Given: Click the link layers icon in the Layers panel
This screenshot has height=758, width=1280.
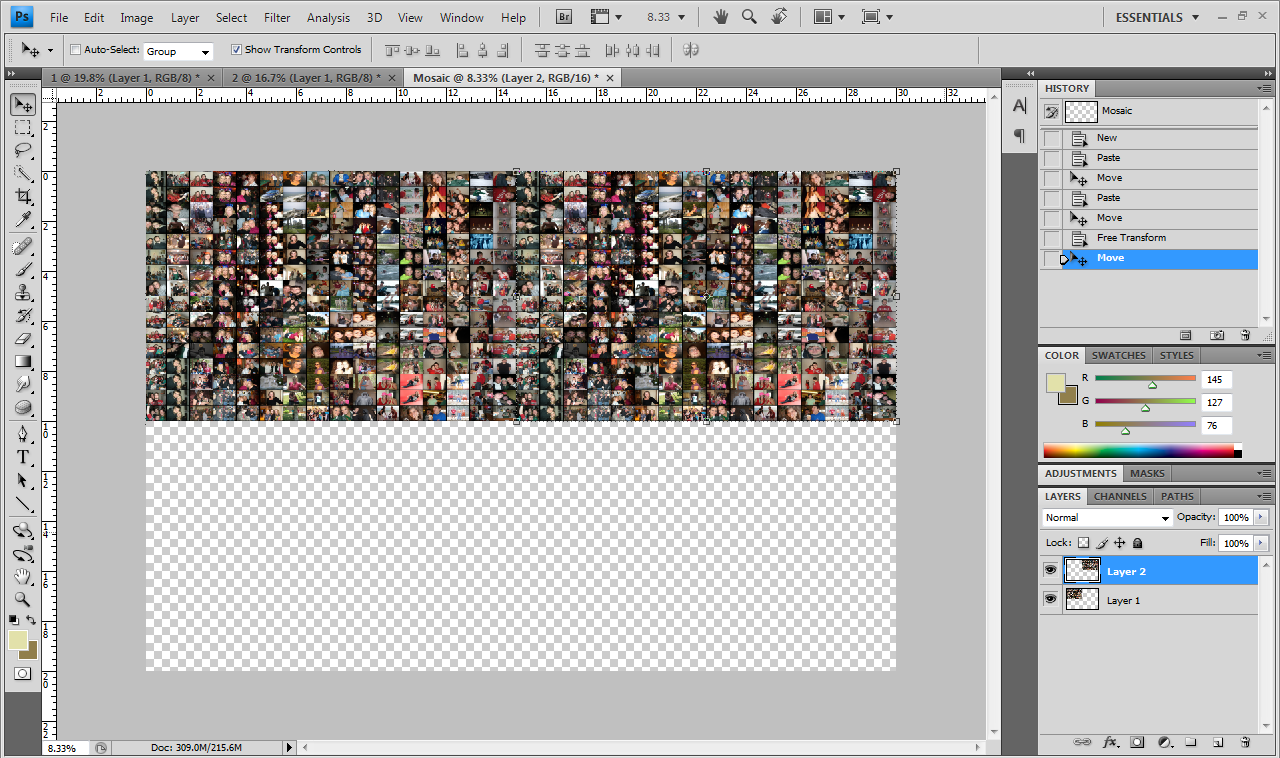Looking at the screenshot, I should tap(1082, 742).
